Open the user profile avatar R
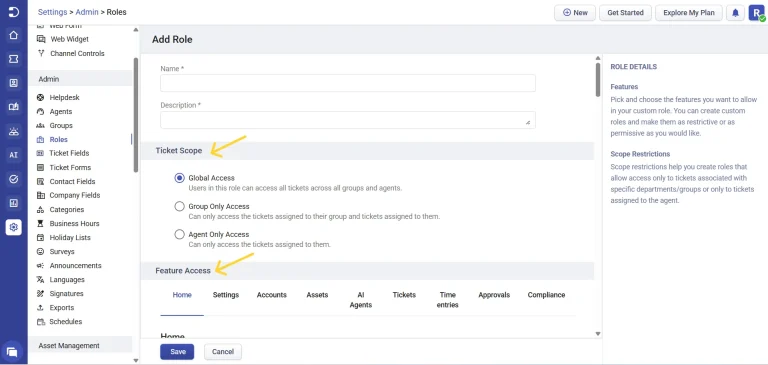768x365 pixels. tap(756, 13)
